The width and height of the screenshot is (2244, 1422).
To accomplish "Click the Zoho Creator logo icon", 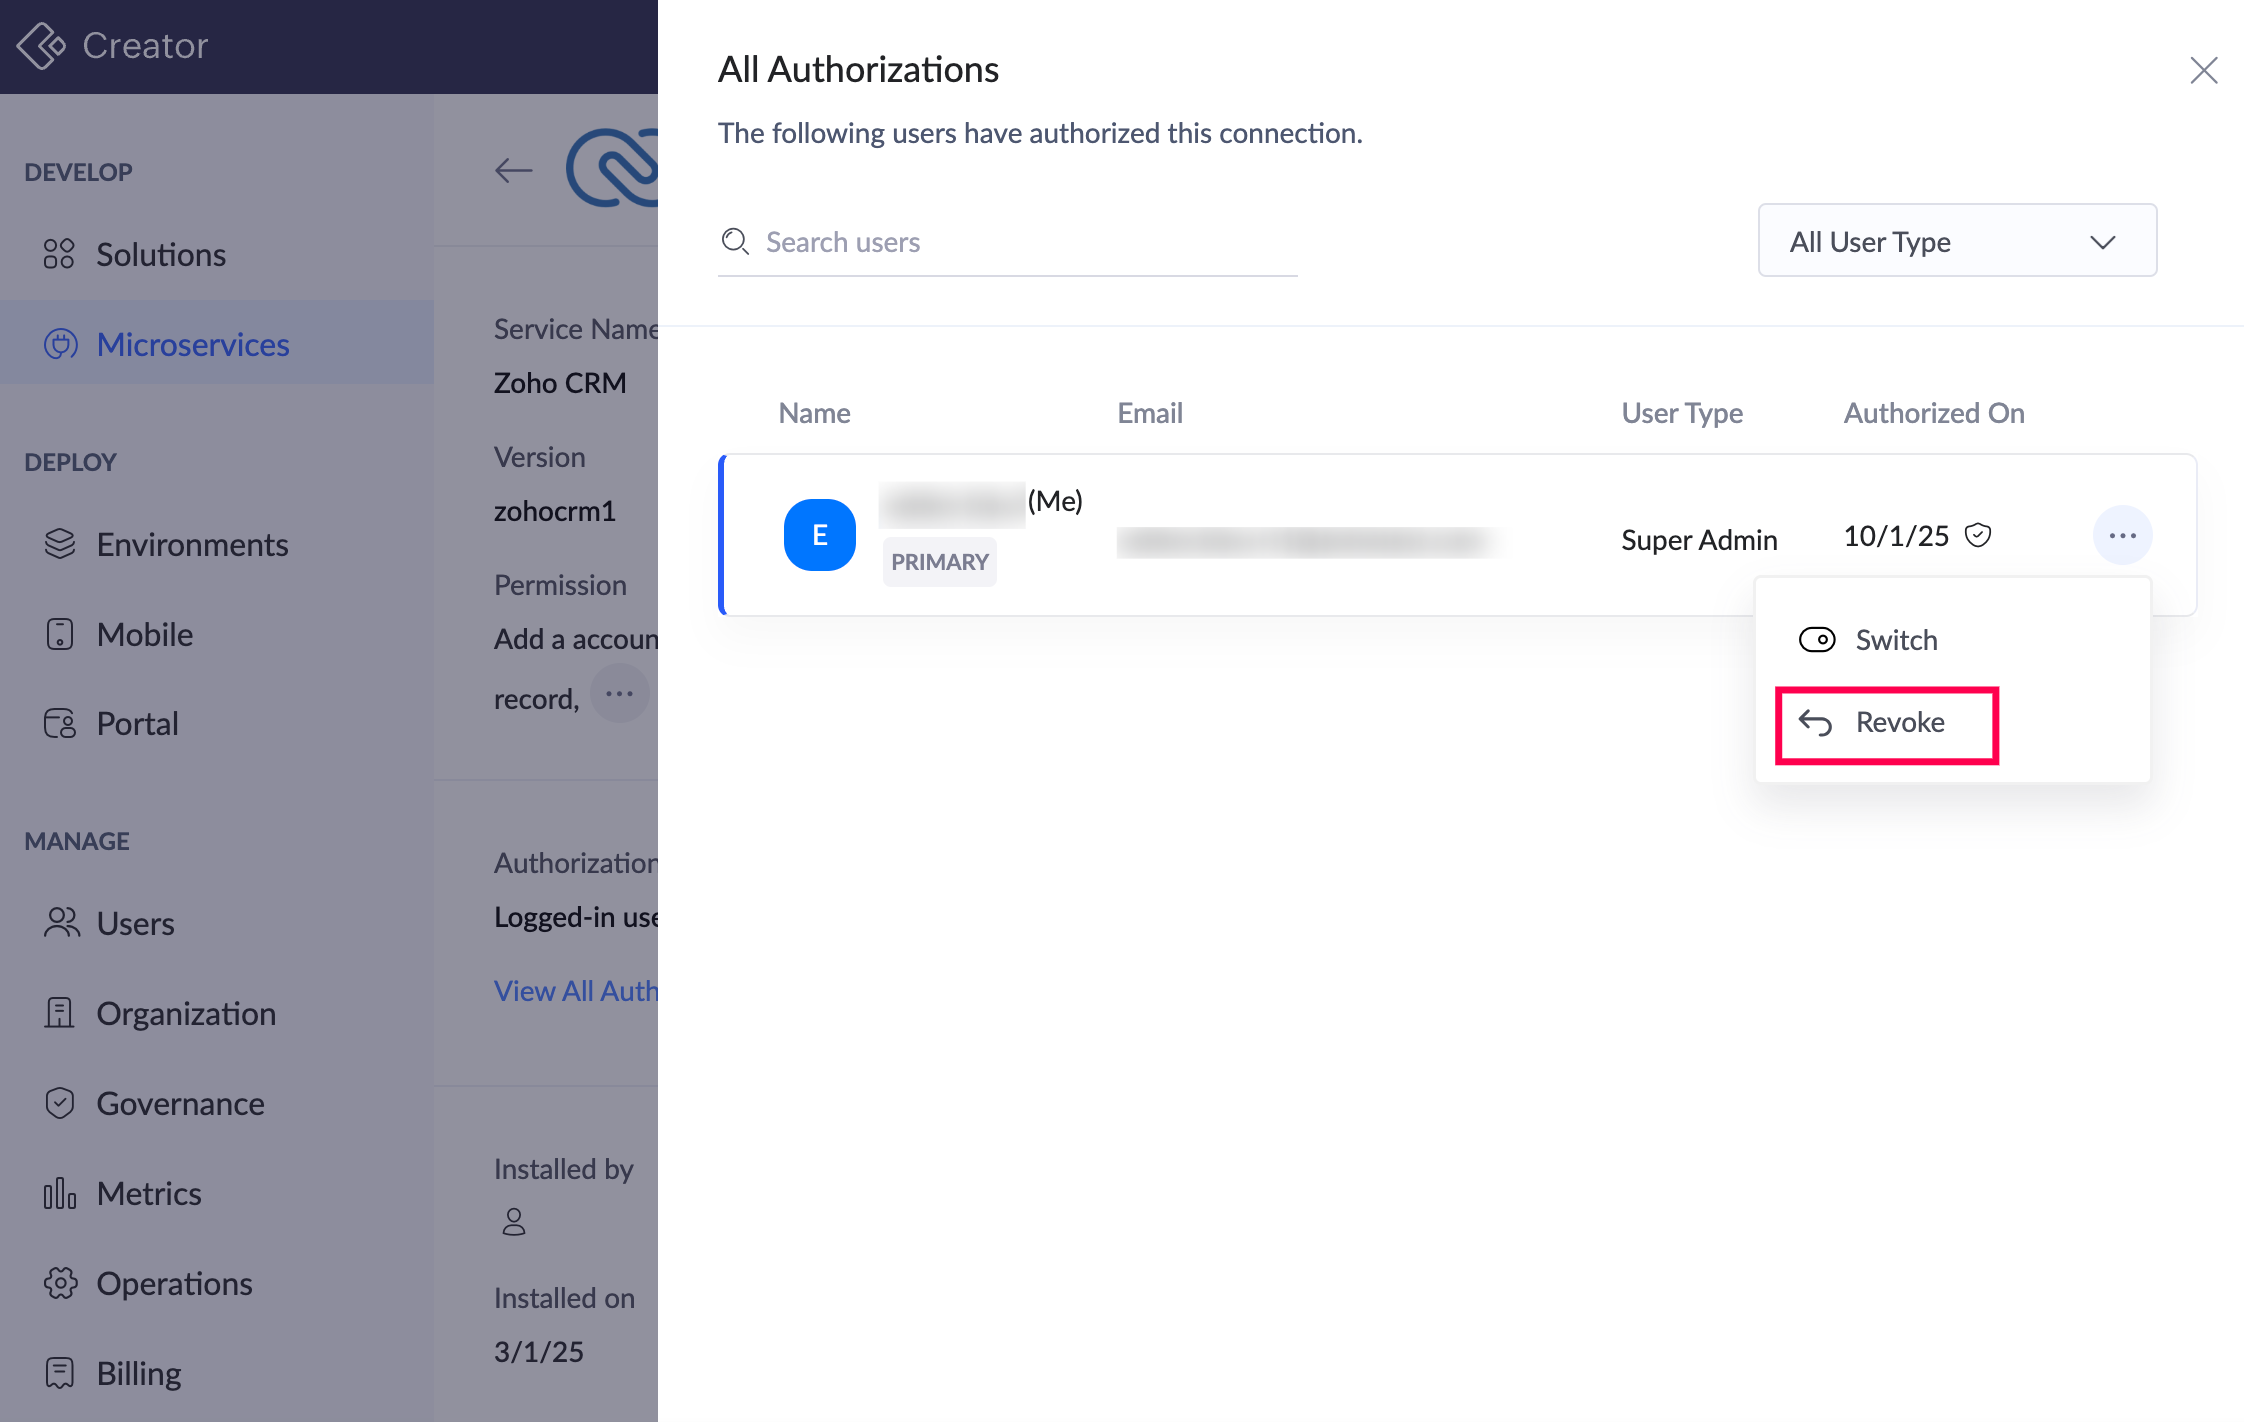I will coord(41,46).
